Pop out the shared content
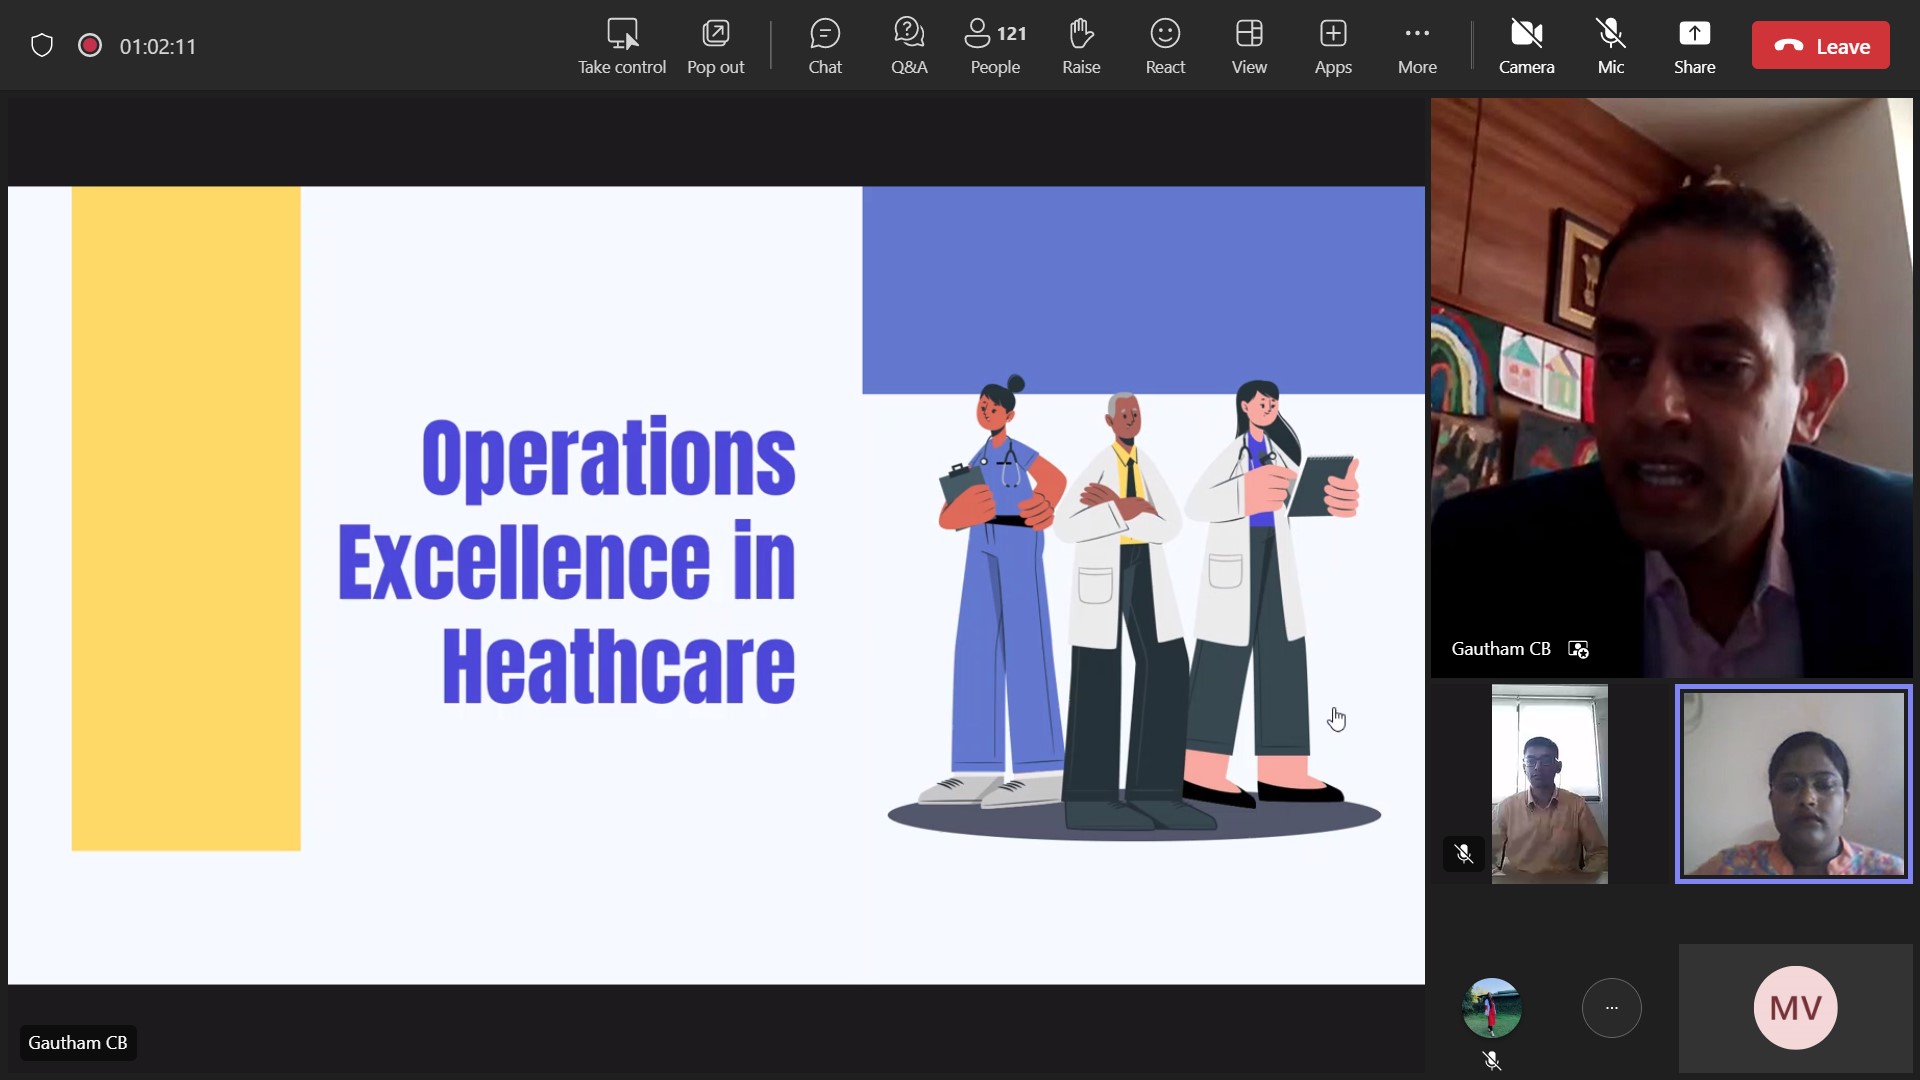The height and width of the screenshot is (1080, 1920). click(x=715, y=46)
